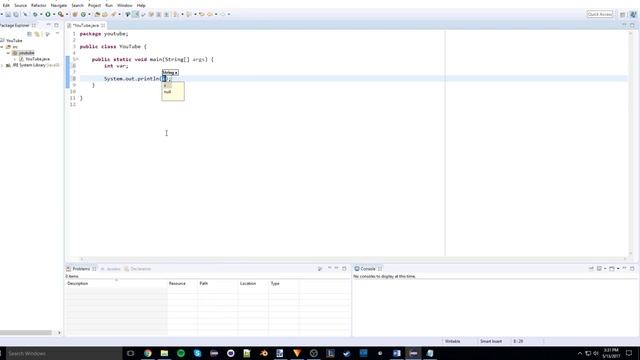
Task: Open the Display Selected Console dropdown
Action: click(605, 269)
